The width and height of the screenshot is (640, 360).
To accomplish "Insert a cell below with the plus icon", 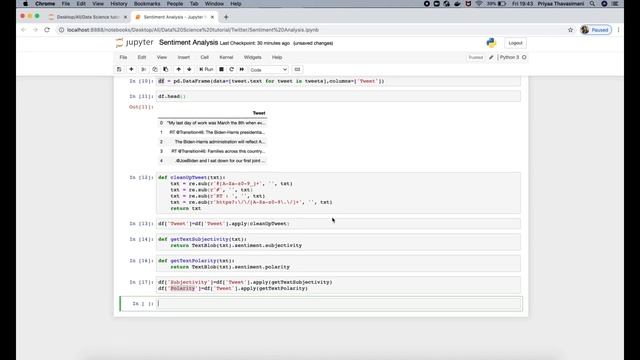I will [x=131, y=69].
